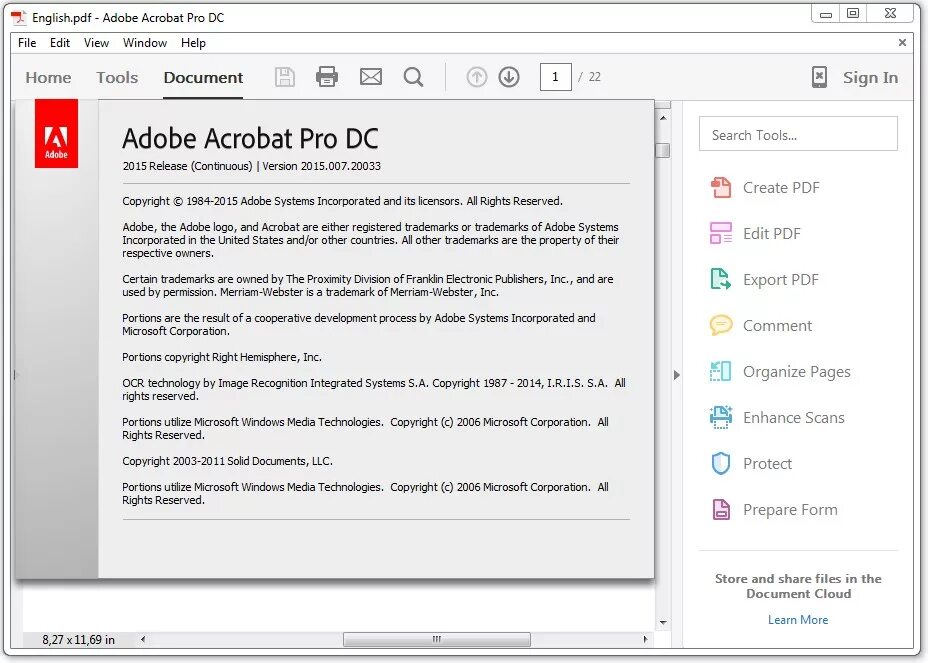The image size is (928, 663).
Task: Click the vertical scrollbar thumb
Action: [663, 150]
